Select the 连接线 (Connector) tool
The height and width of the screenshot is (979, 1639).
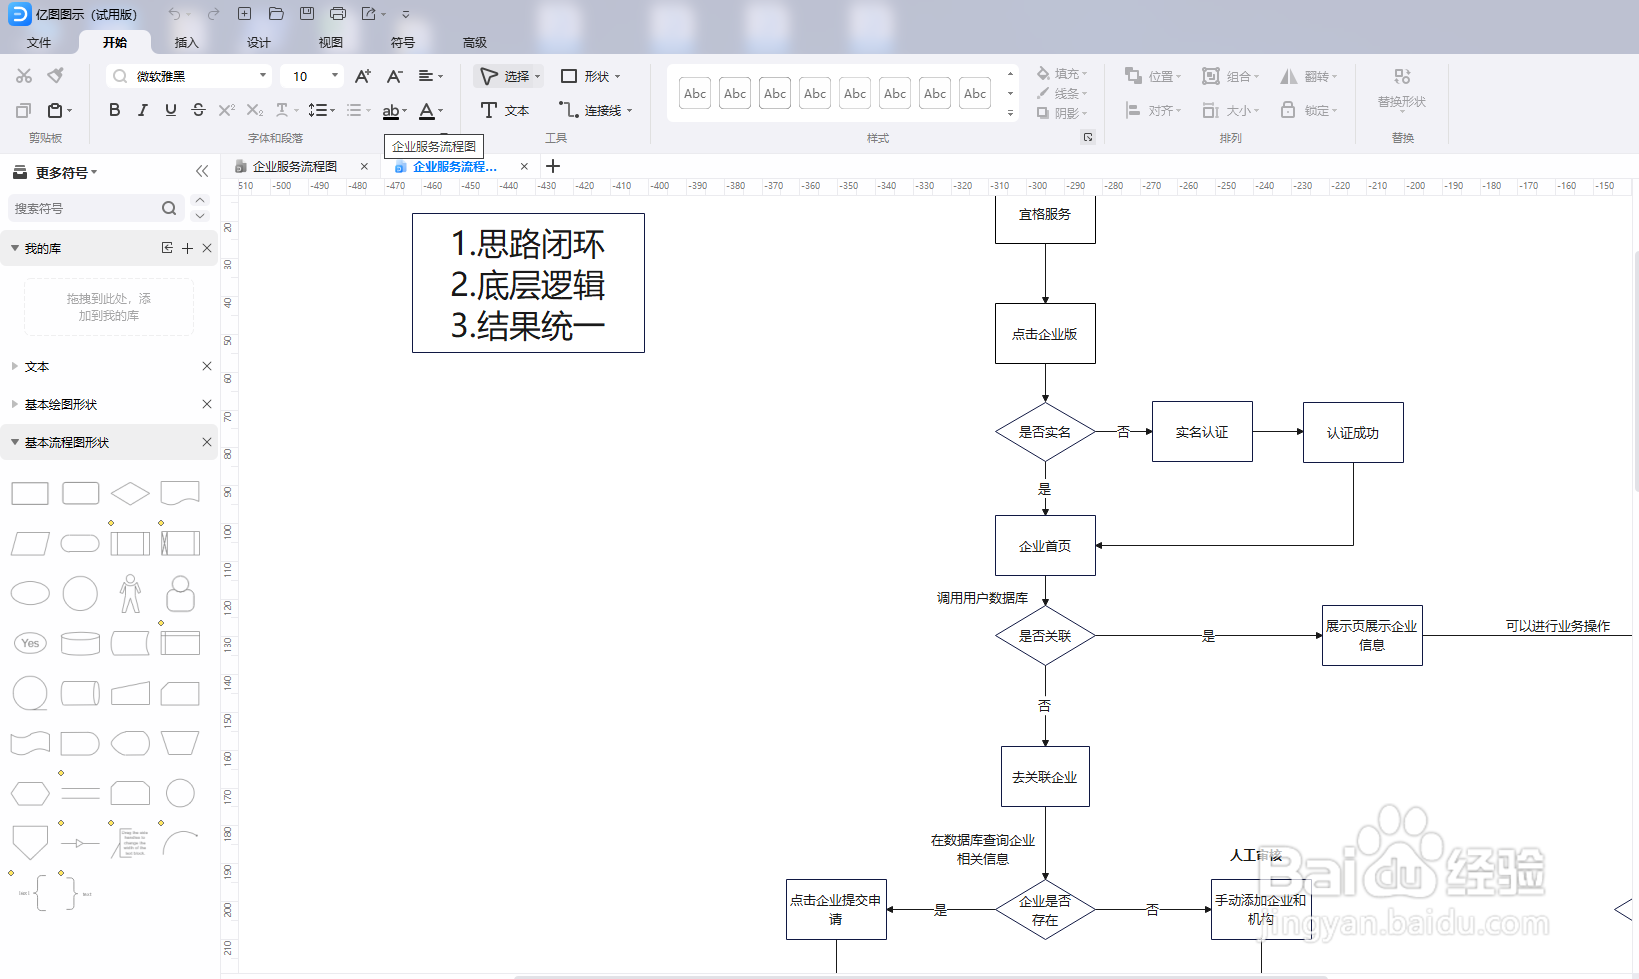(x=594, y=110)
